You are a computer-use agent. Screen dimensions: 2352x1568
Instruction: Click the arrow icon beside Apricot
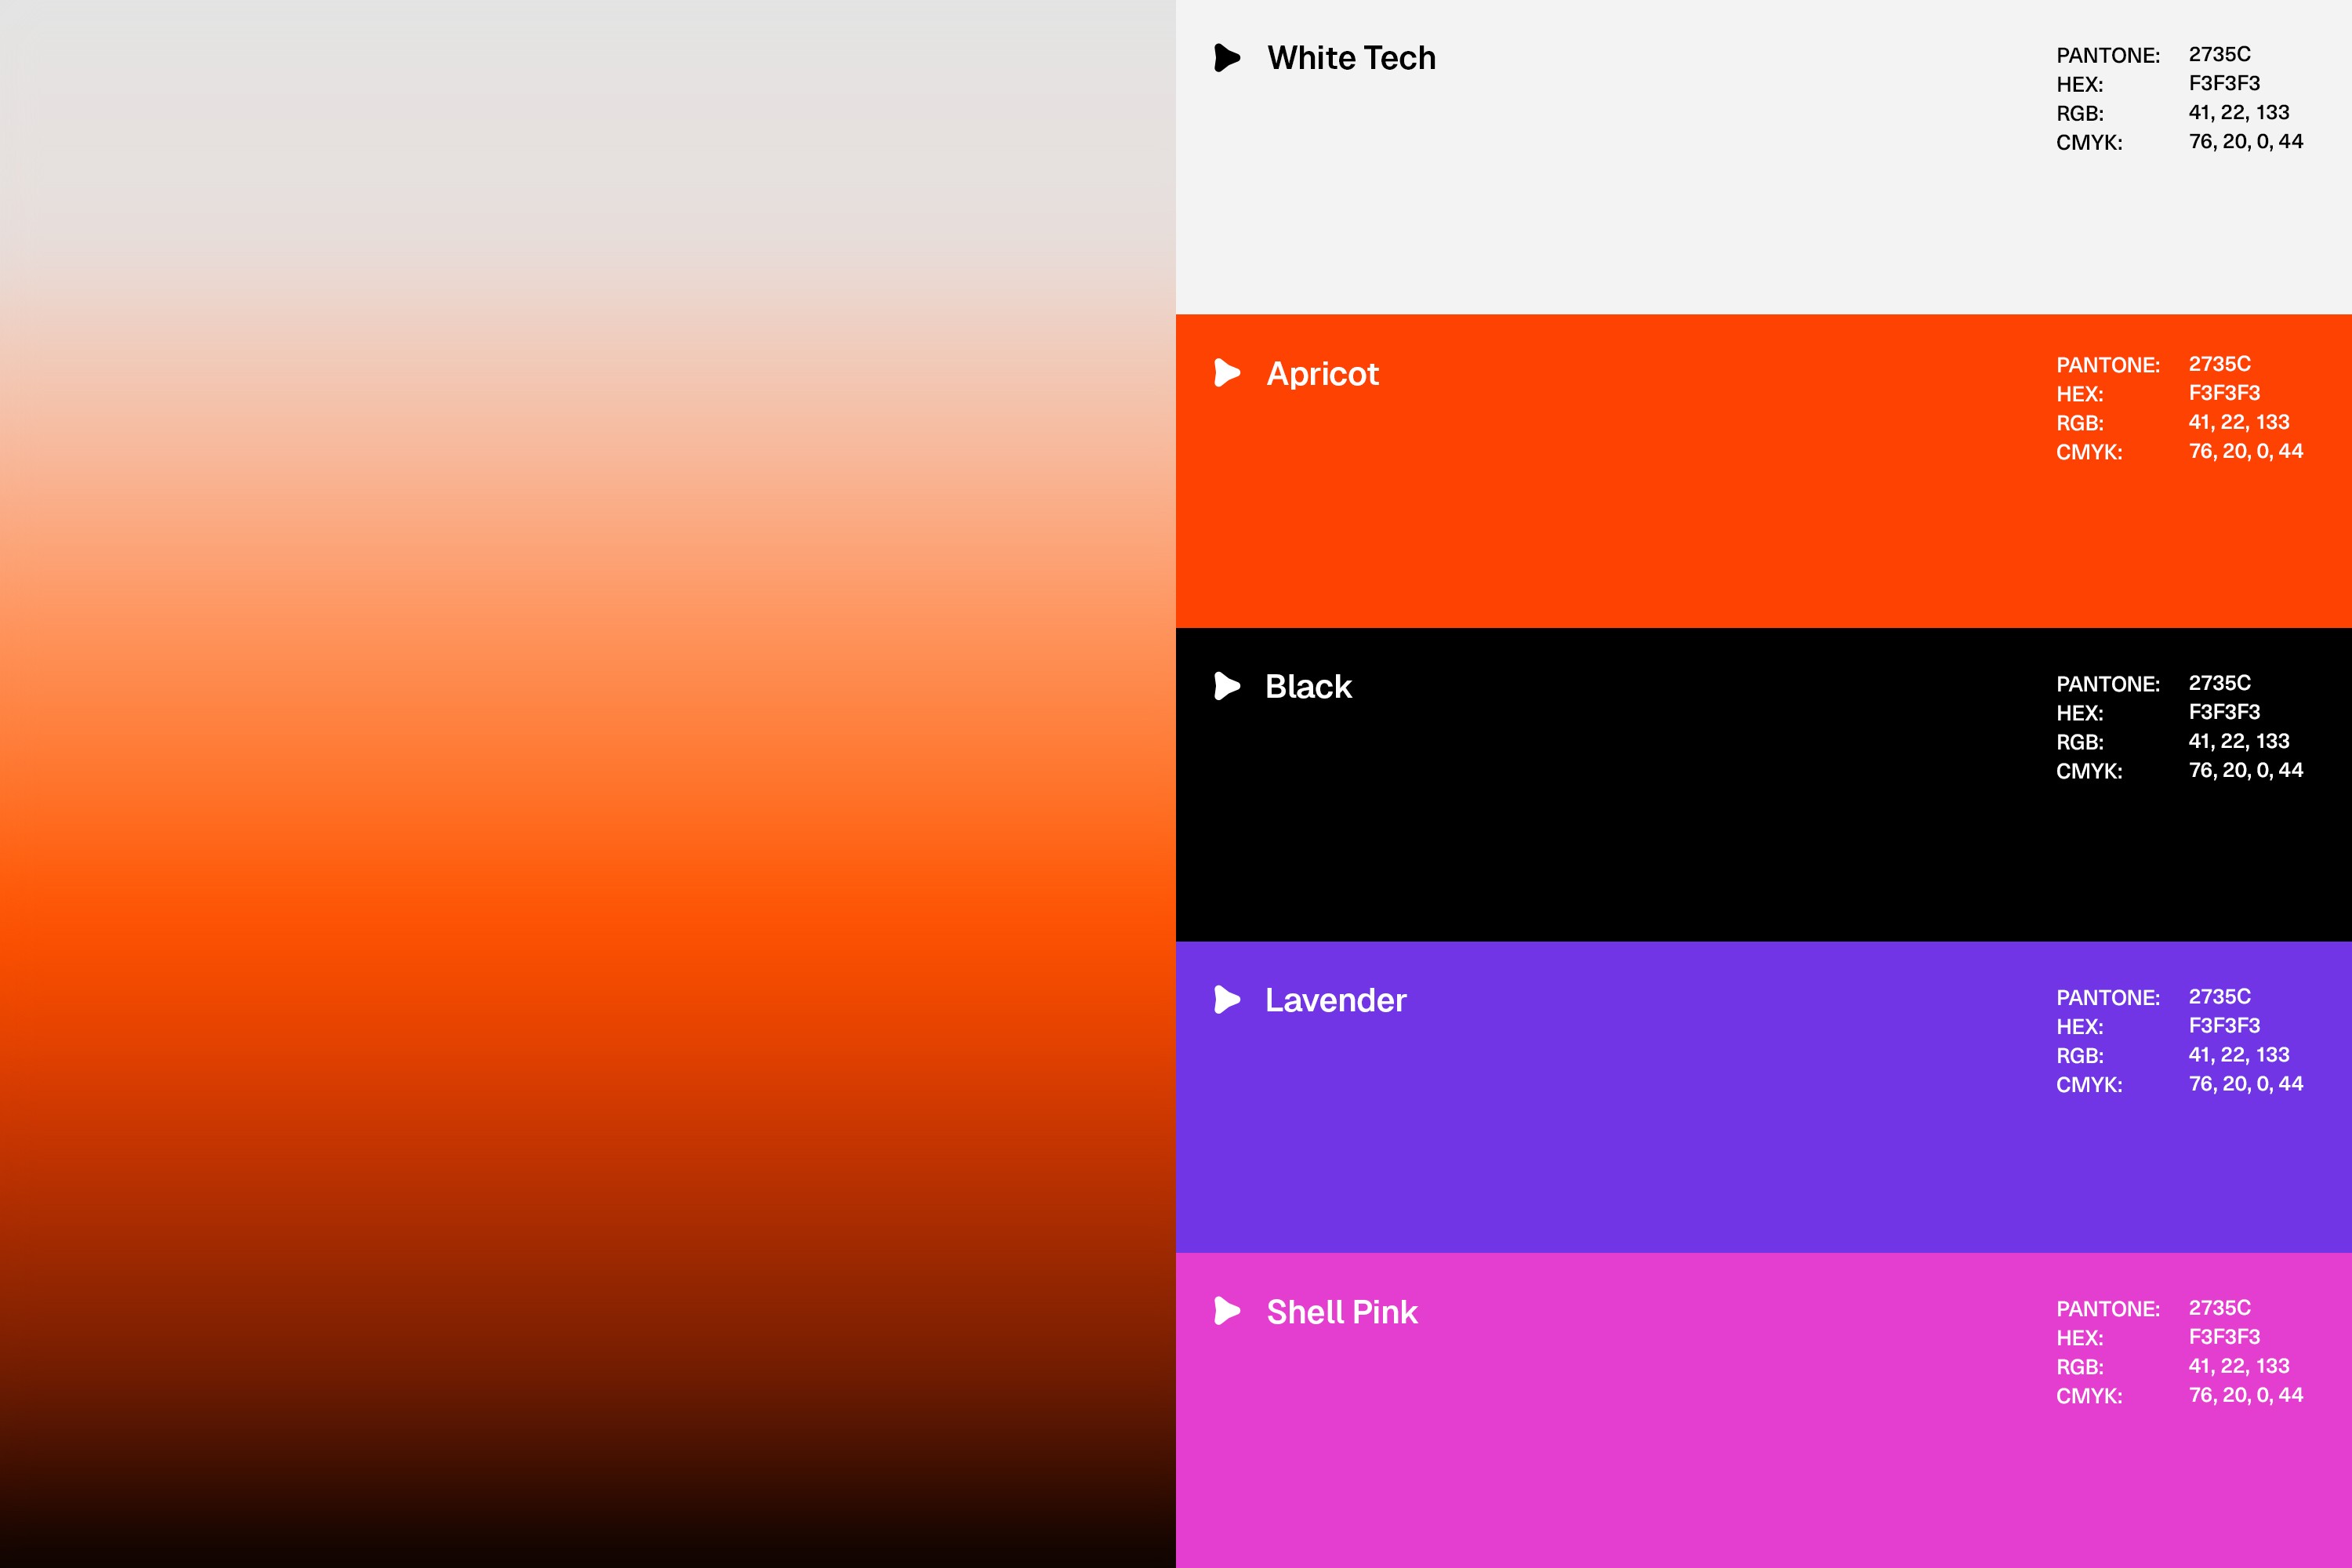1227,372
